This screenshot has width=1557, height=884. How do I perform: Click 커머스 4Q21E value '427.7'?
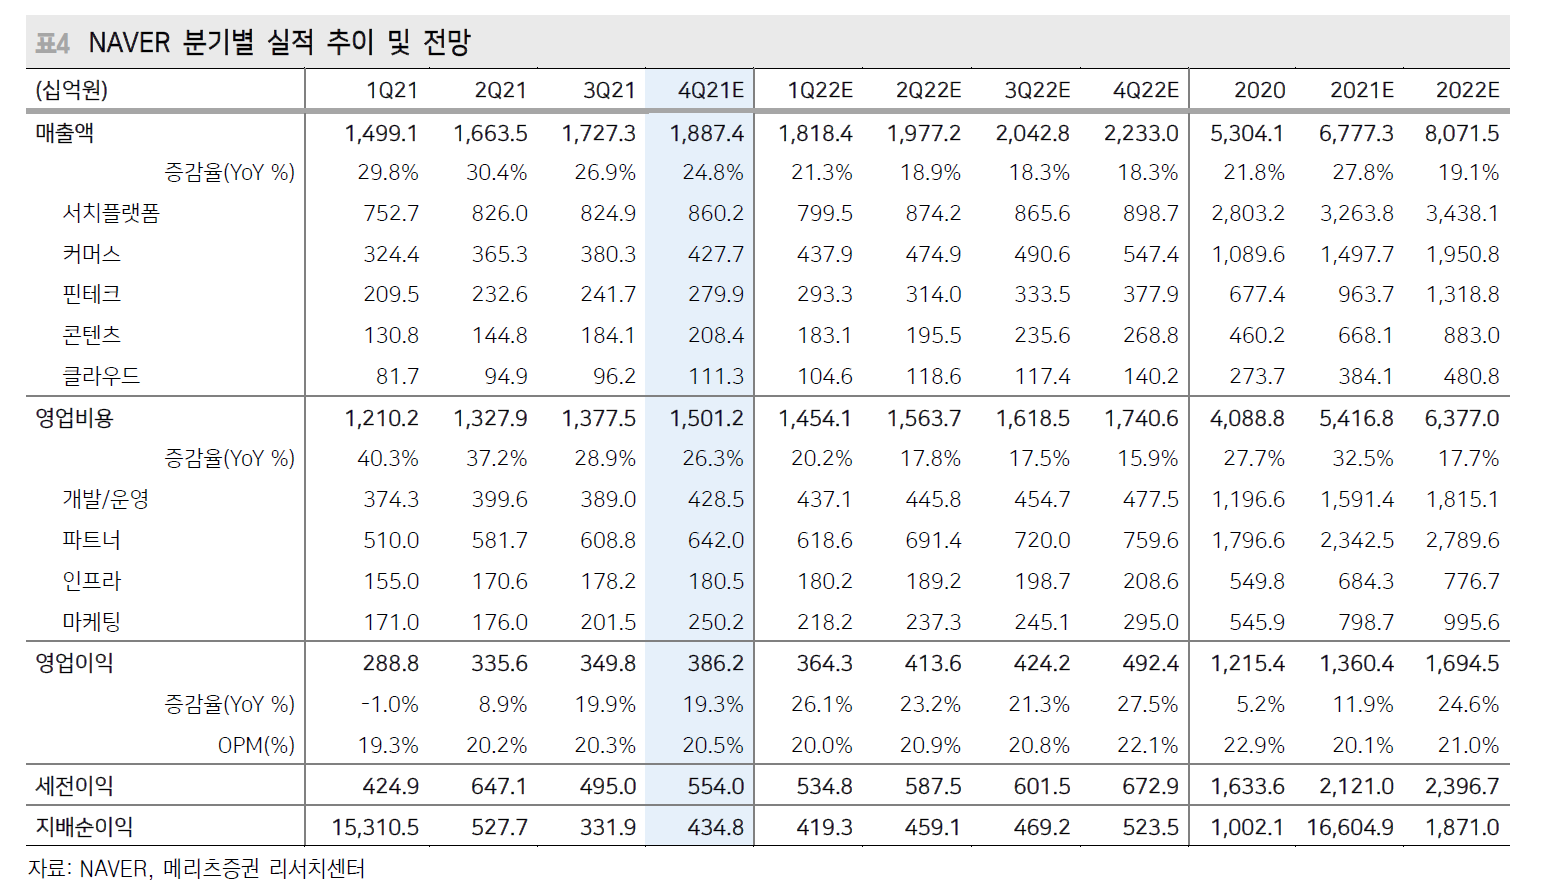(x=716, y=254)
